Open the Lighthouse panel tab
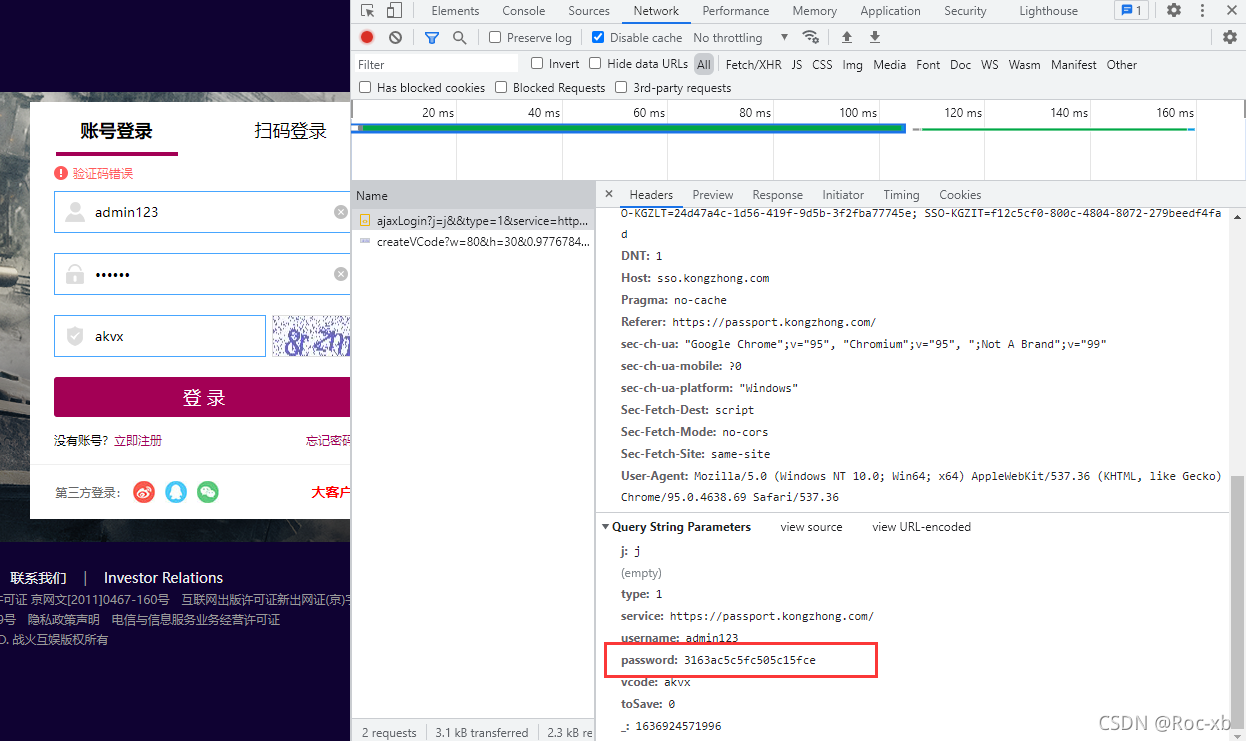The width and height of the screenshot is (1246, 741). pyautogui.click(x=1048, y=11)
